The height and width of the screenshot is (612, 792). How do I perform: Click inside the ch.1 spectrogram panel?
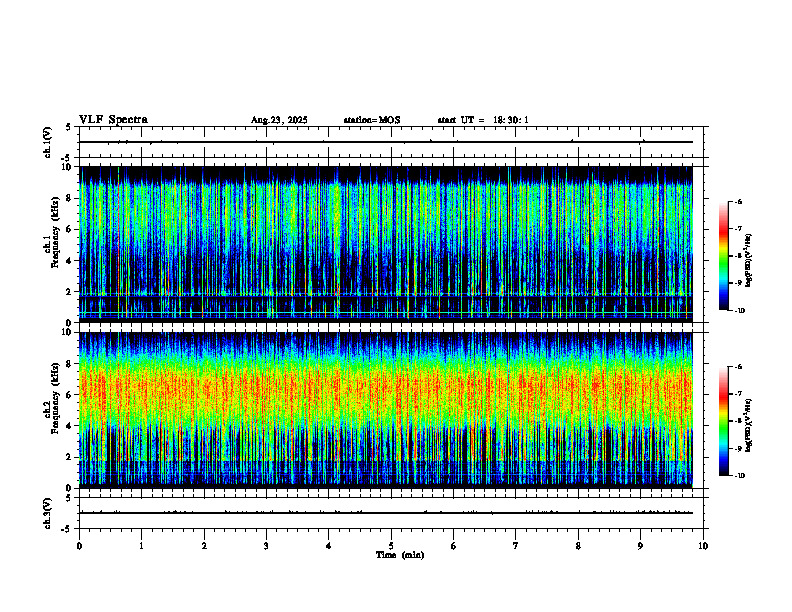386,244
